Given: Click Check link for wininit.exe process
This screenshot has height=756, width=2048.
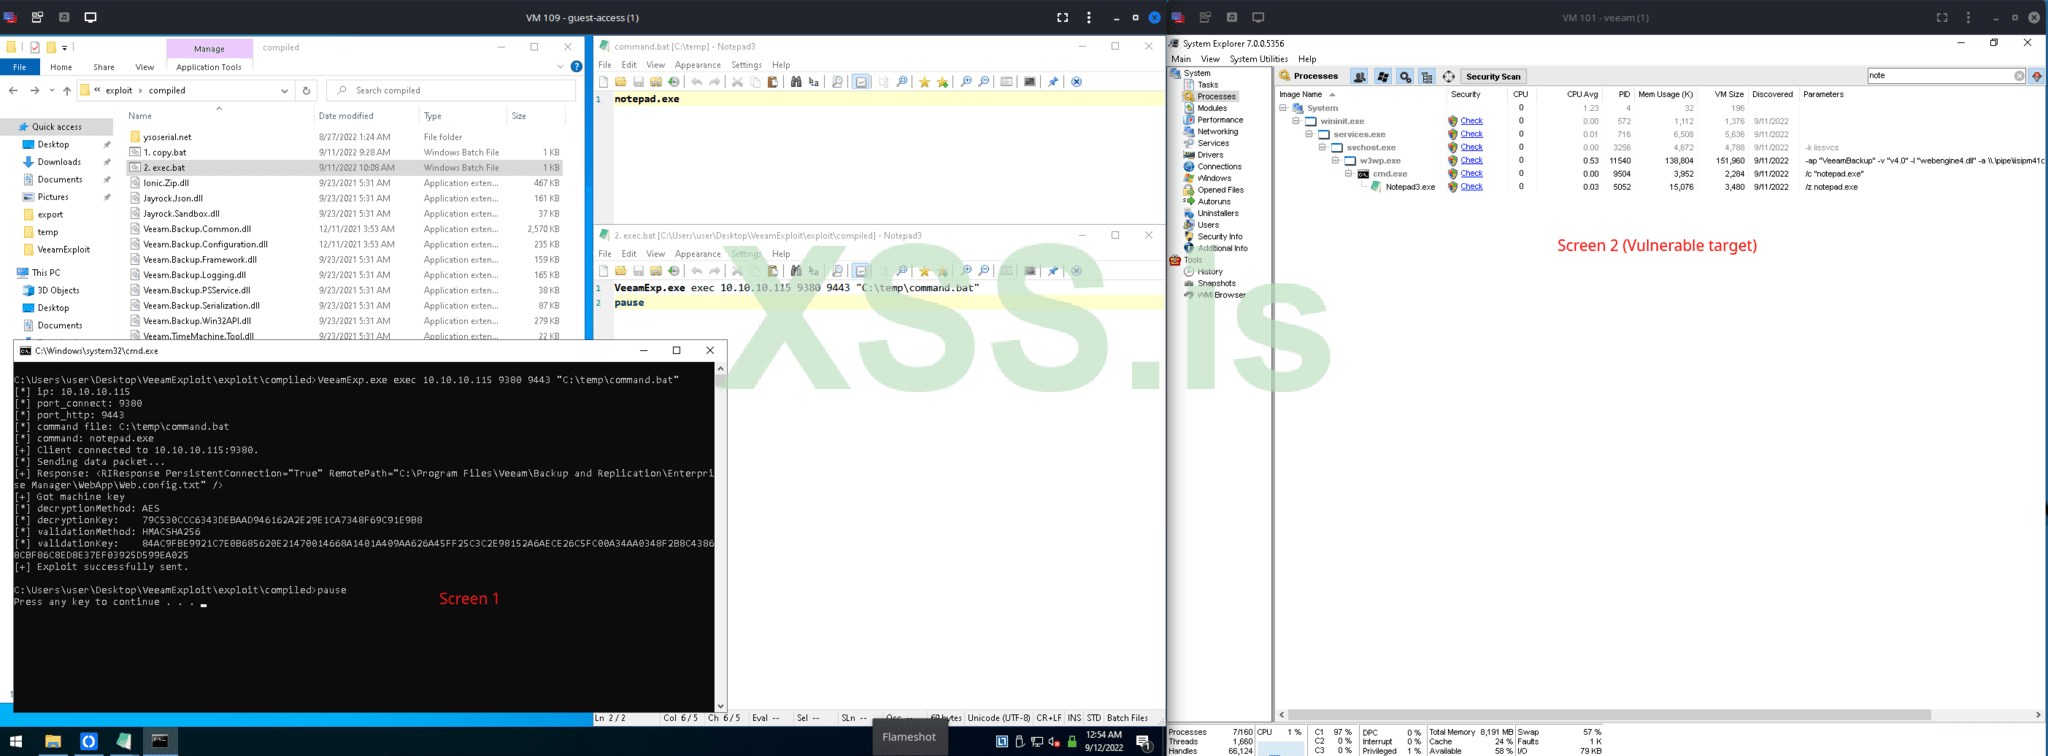Looking at the screenshot, I should point(1471,121).
